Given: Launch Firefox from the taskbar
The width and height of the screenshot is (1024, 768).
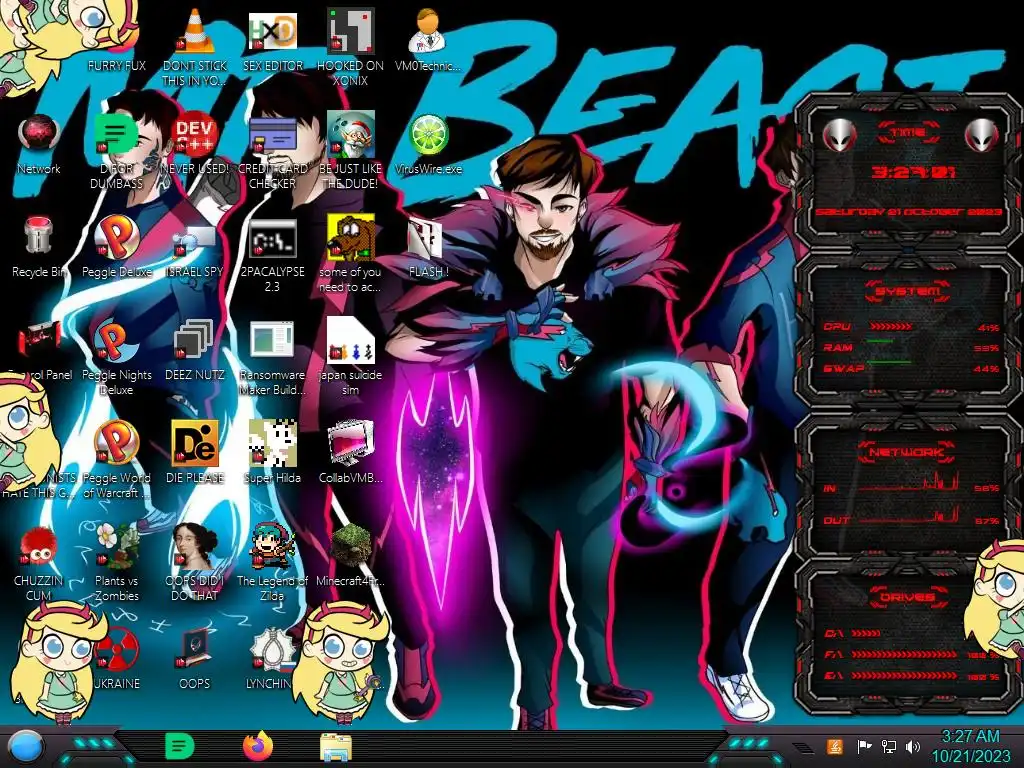Looking at the screenshot, I should [x=258, y=746].
